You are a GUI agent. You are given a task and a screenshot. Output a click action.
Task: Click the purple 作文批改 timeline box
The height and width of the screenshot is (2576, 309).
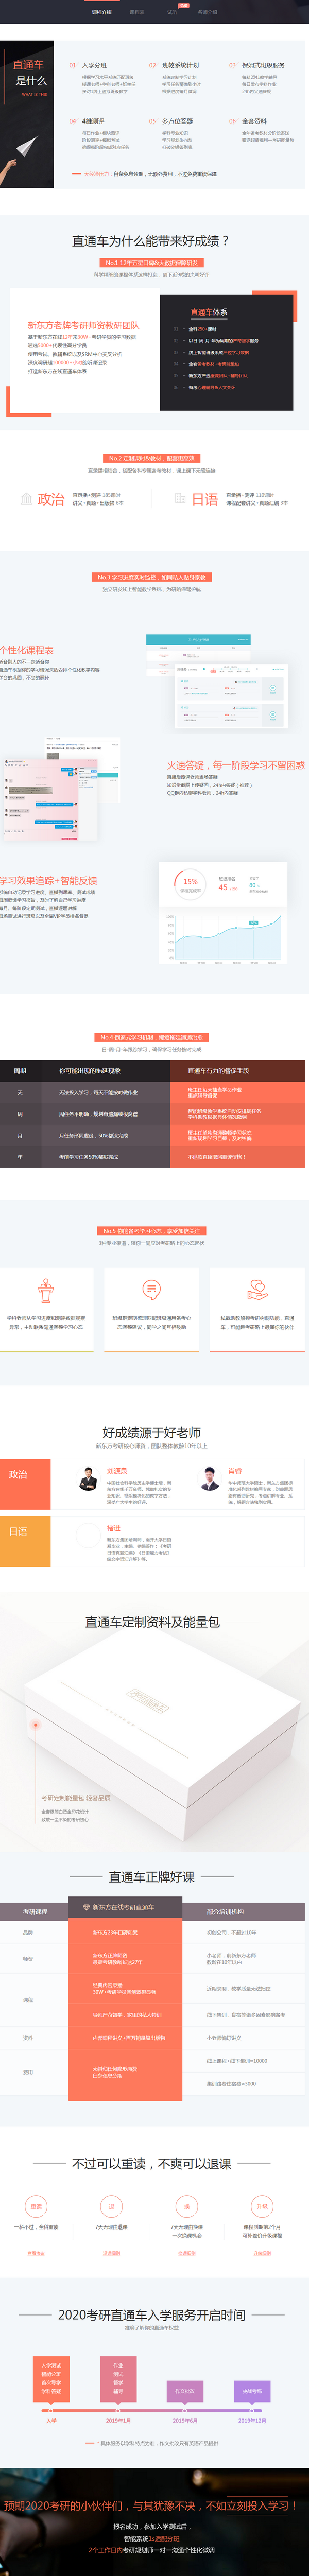tap(186, 2391)
